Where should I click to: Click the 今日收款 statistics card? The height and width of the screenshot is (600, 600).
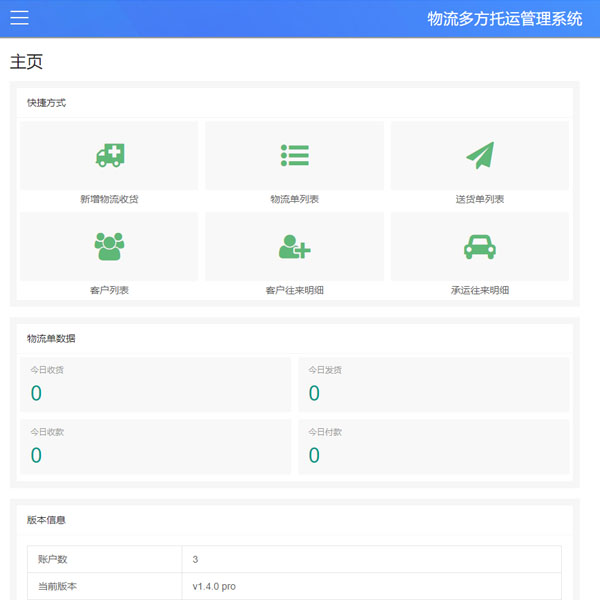tap(155, 446)
